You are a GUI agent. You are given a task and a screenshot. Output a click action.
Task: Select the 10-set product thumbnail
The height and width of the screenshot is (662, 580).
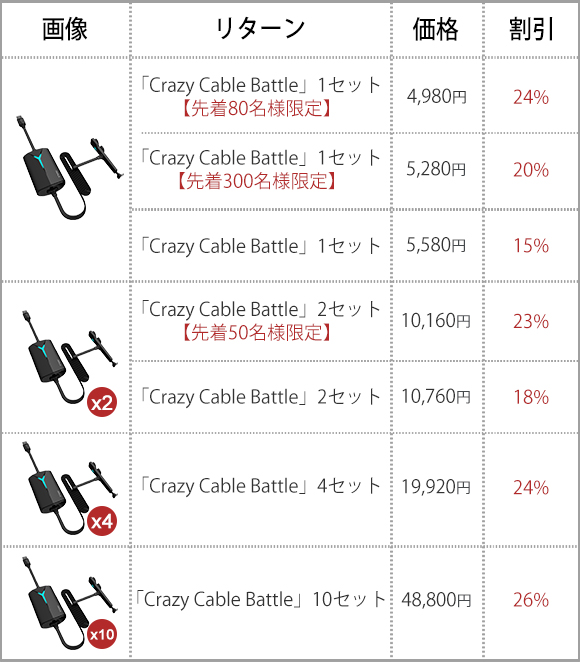[x=69, y=603]
